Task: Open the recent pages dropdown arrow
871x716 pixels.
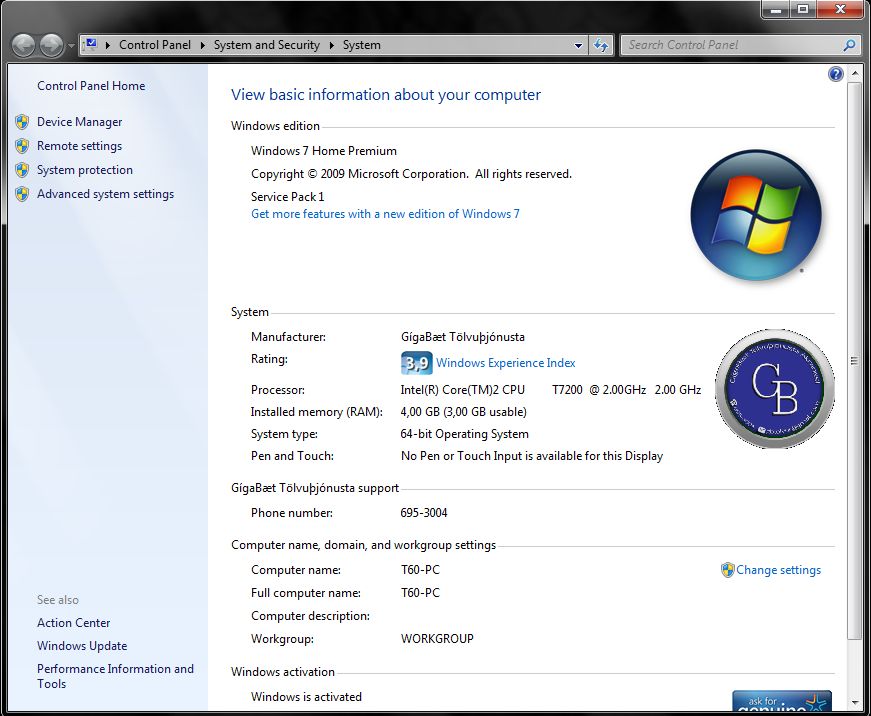Action: coord(70,46)
